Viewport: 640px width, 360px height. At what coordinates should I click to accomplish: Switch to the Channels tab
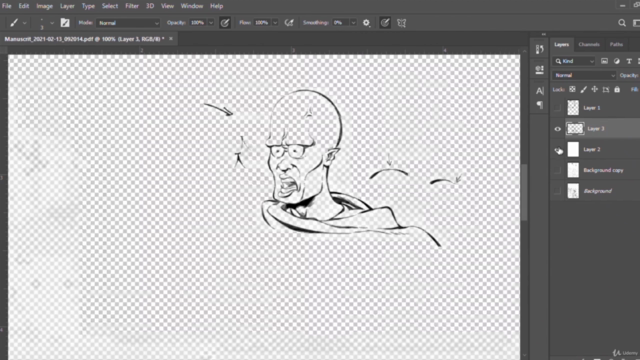(x=589, y=44)
